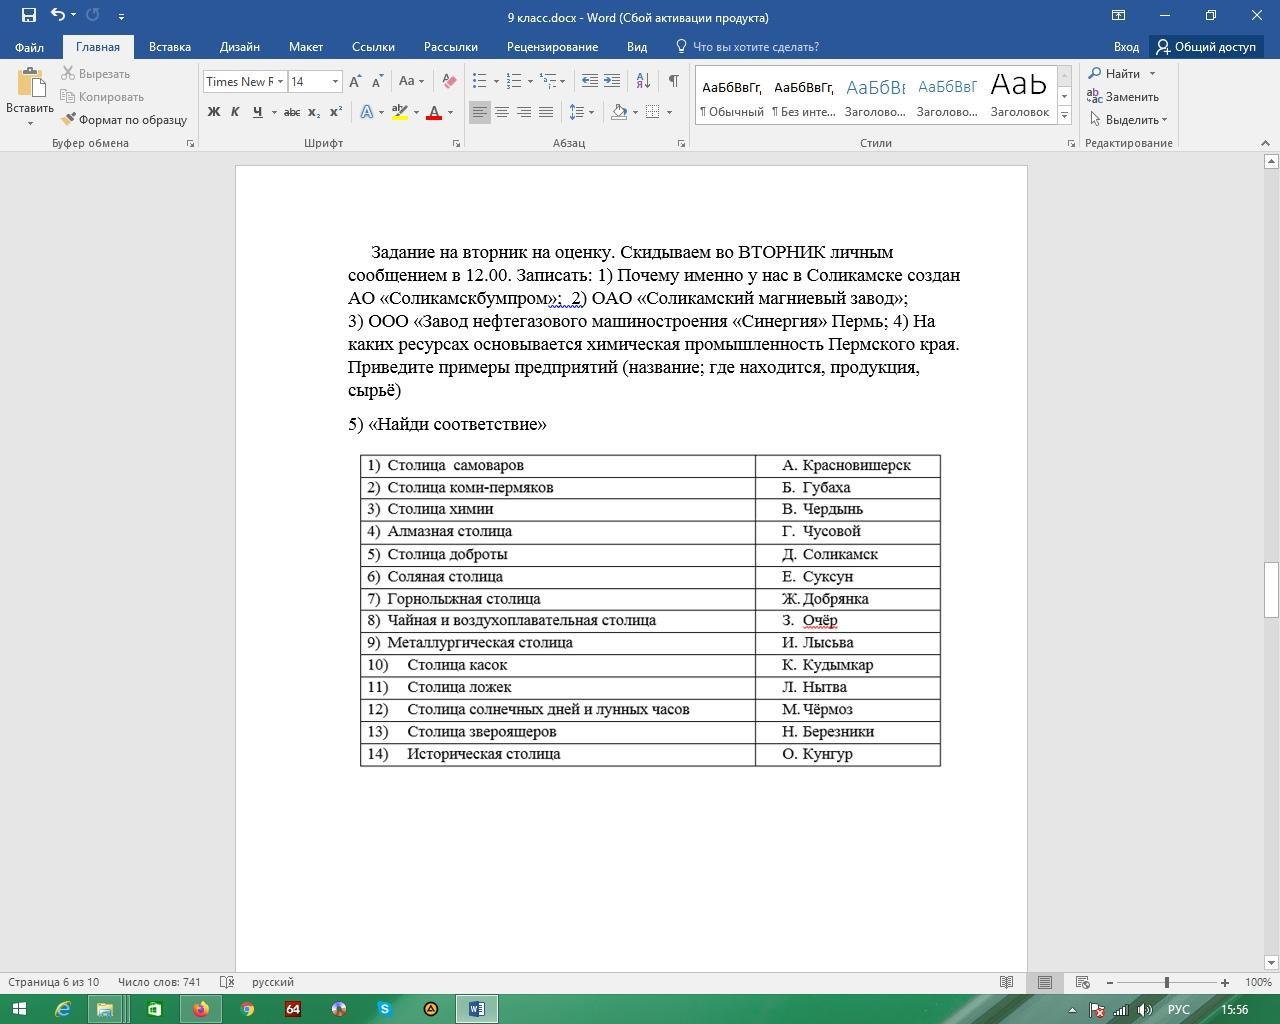Toggle show paragraph marks (¶)

[674, 82]
